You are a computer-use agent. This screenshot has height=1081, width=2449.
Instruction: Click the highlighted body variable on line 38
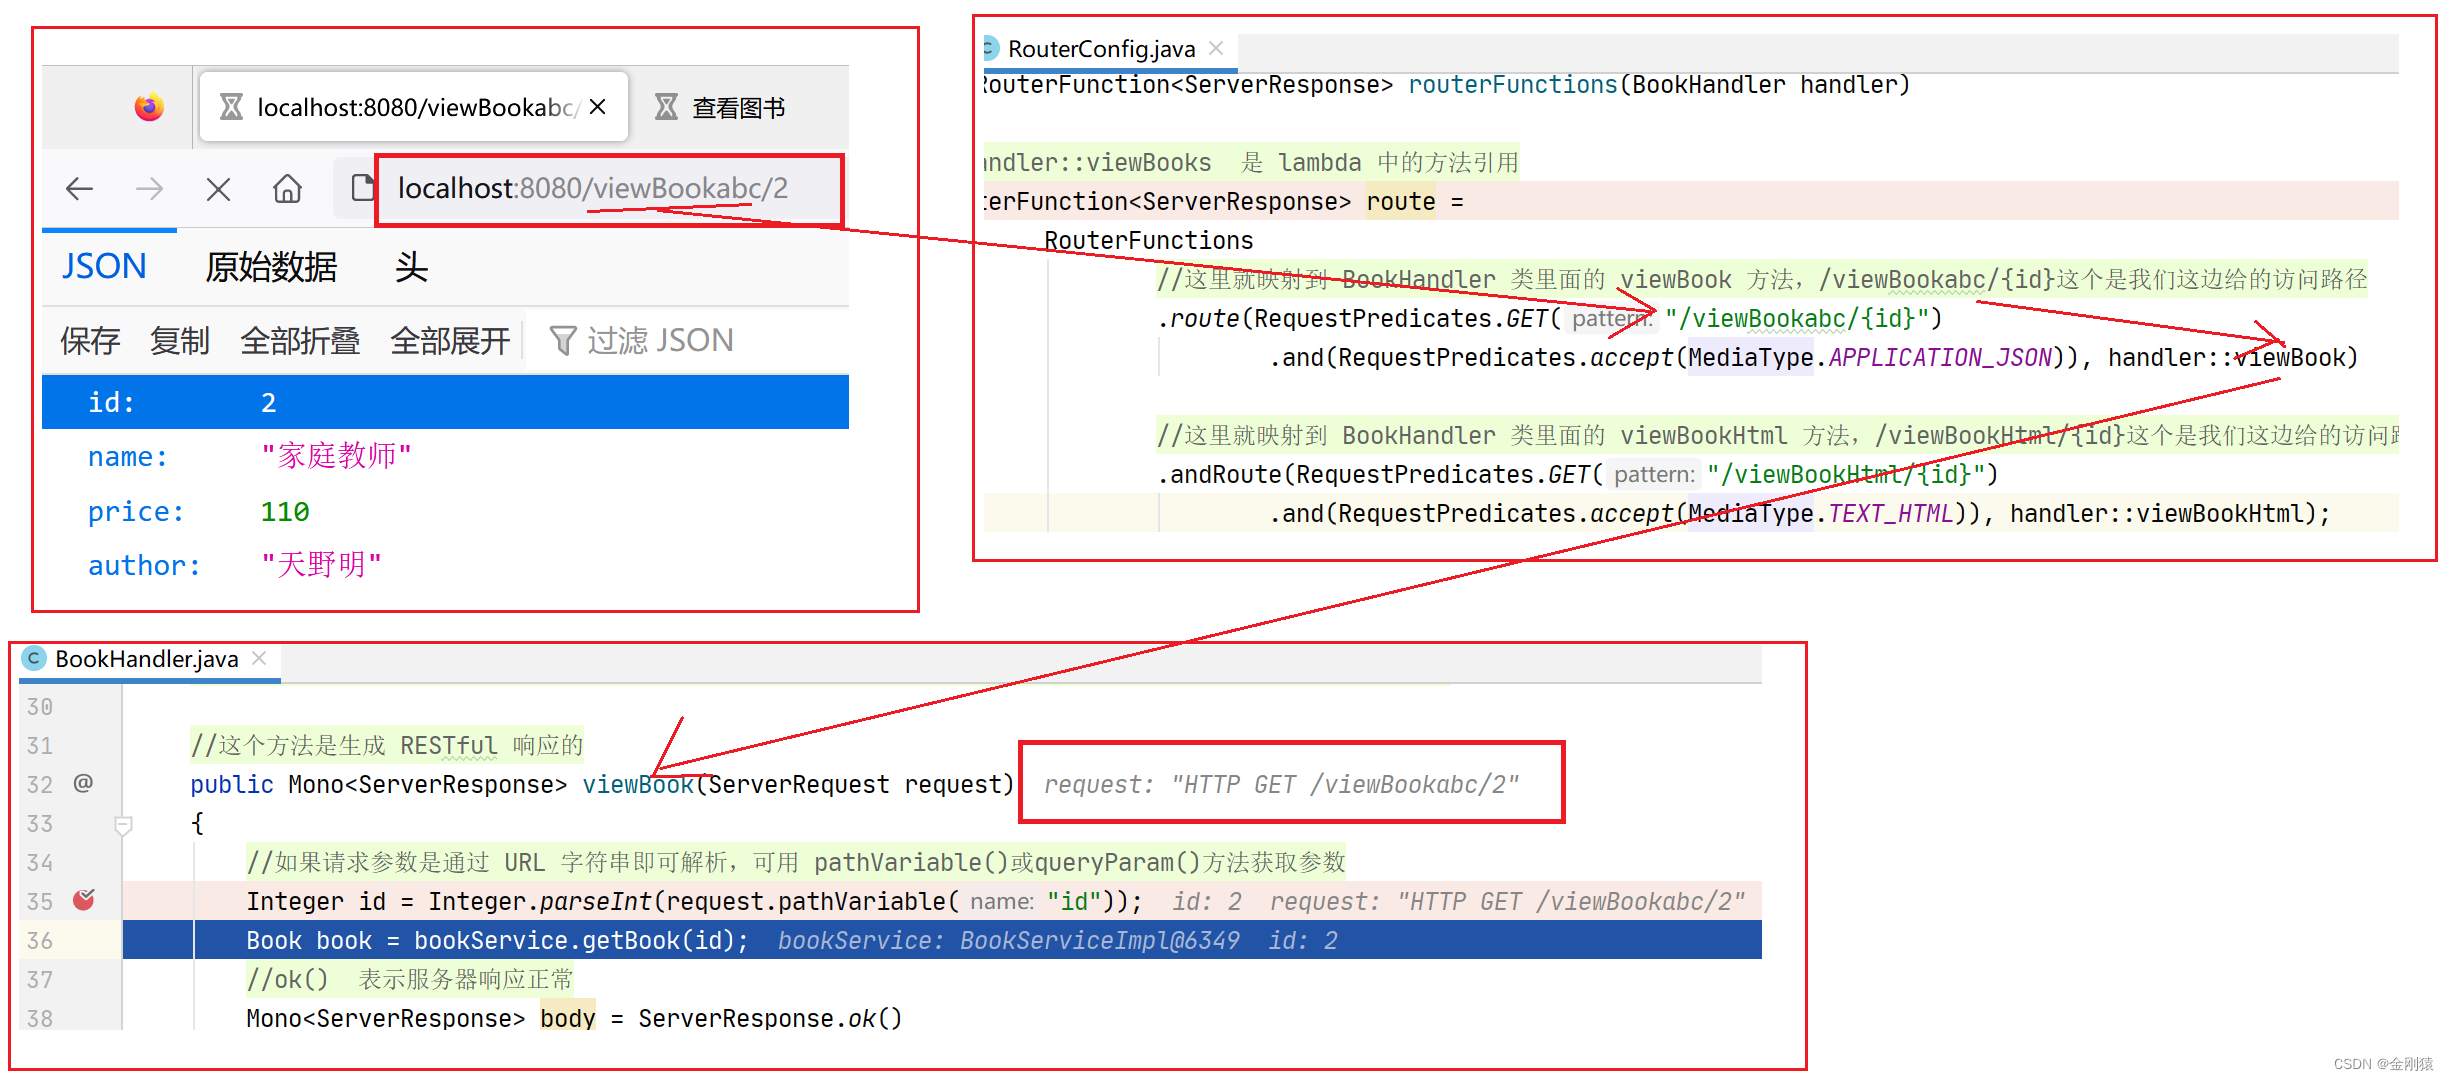[567, 1018]
